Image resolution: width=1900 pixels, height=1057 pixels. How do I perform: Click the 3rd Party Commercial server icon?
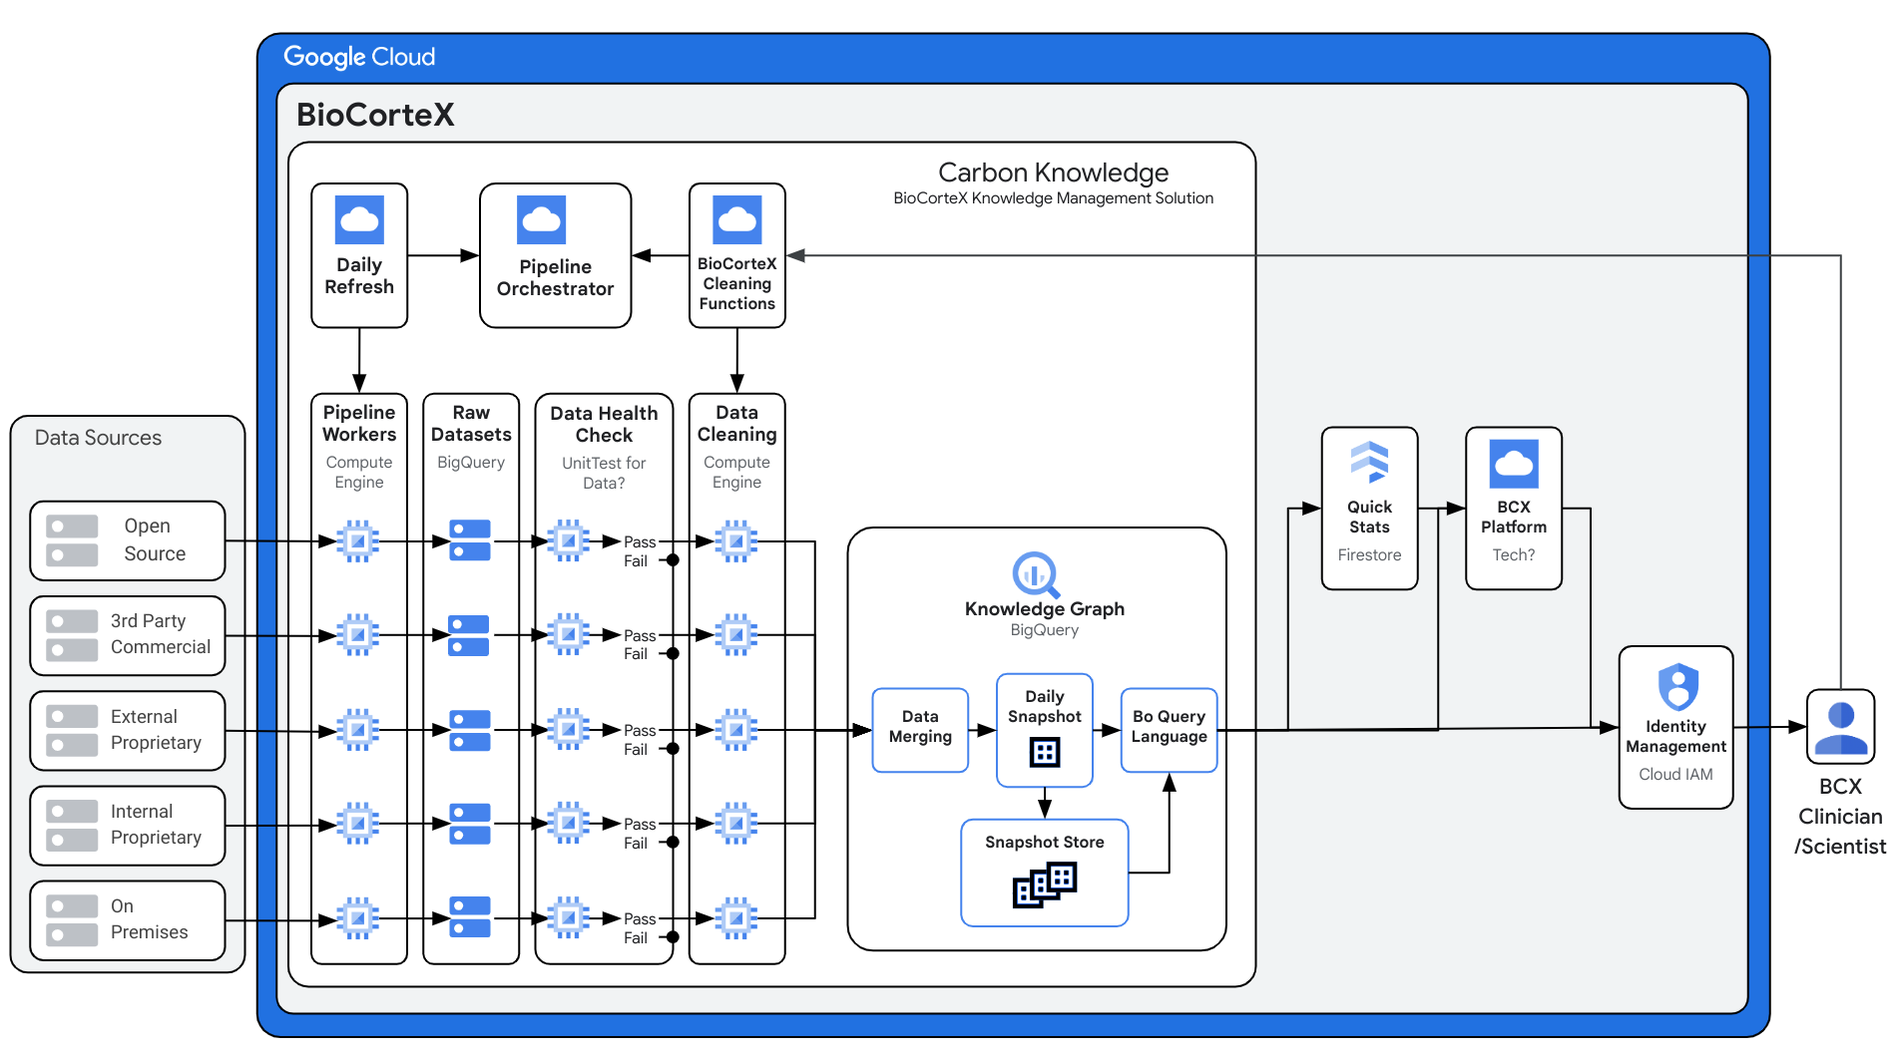point(72,635)
